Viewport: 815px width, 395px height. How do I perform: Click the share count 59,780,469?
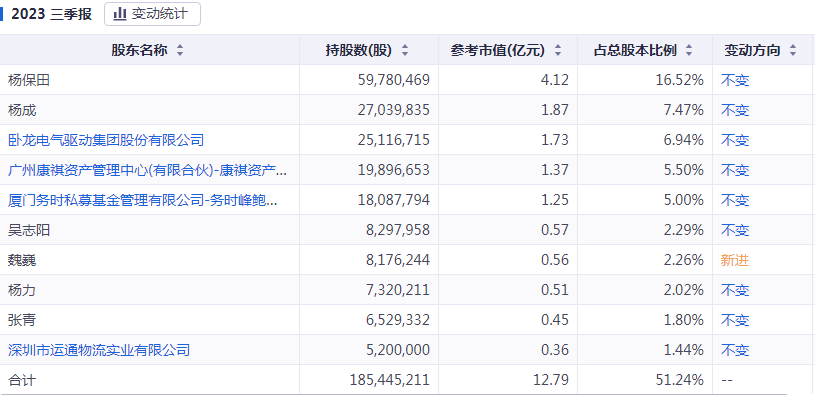pos(393,80)
